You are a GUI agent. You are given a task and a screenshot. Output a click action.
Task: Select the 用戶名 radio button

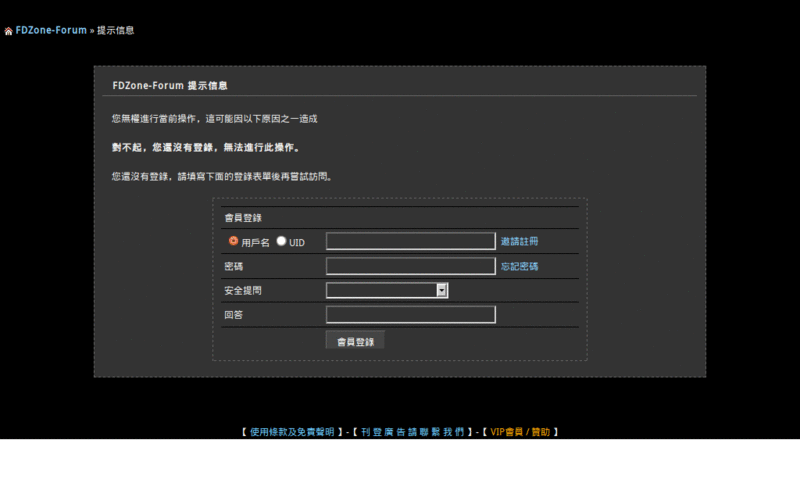pyautogui.click(x=233, y=241)
